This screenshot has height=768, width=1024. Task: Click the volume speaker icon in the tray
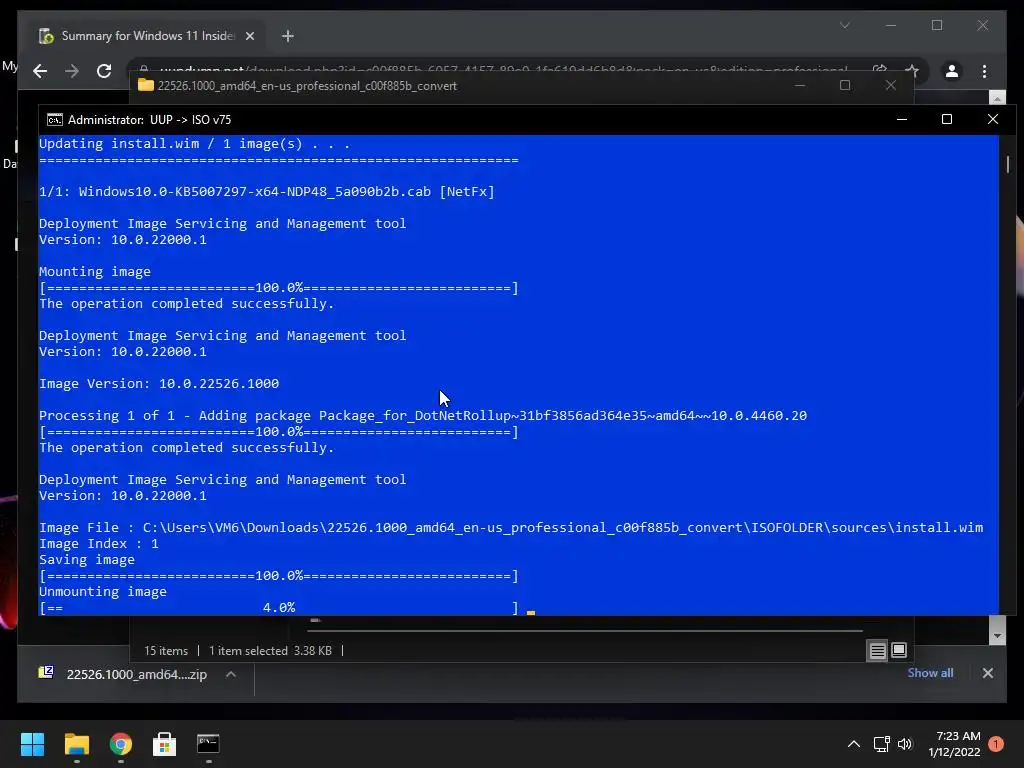pos(904,744)
